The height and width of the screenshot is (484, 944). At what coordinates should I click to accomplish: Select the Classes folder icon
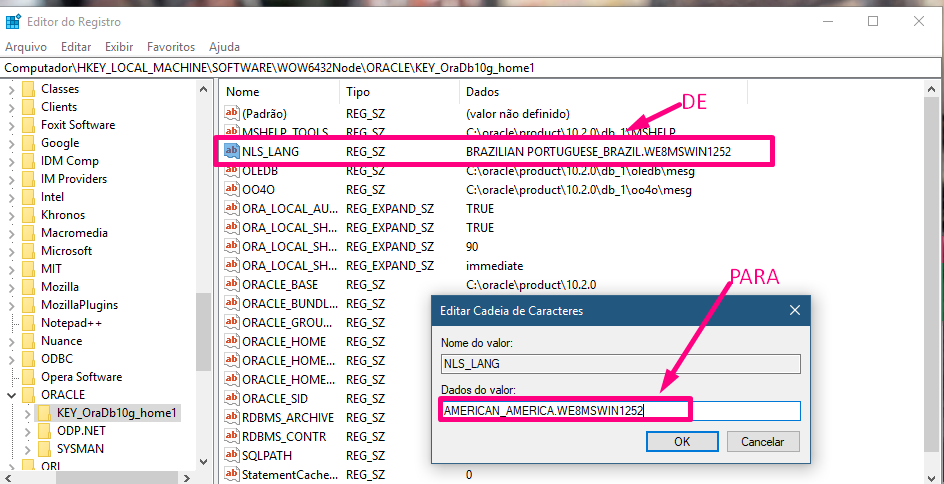pos(28,89)
